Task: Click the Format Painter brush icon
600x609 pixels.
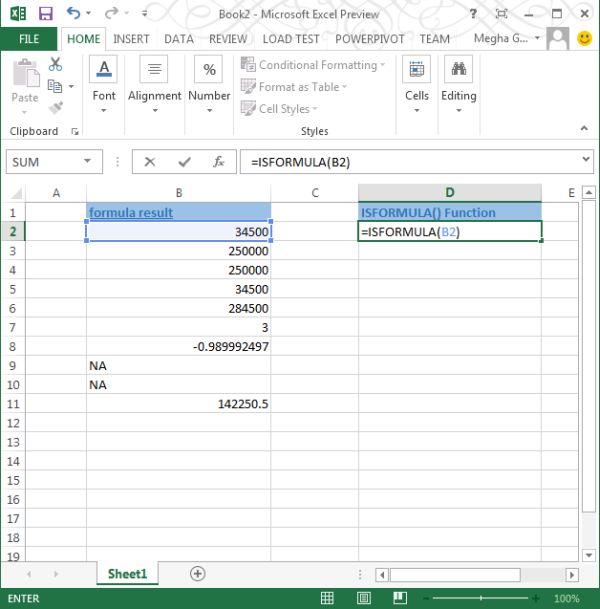Action: pos(56,108)
